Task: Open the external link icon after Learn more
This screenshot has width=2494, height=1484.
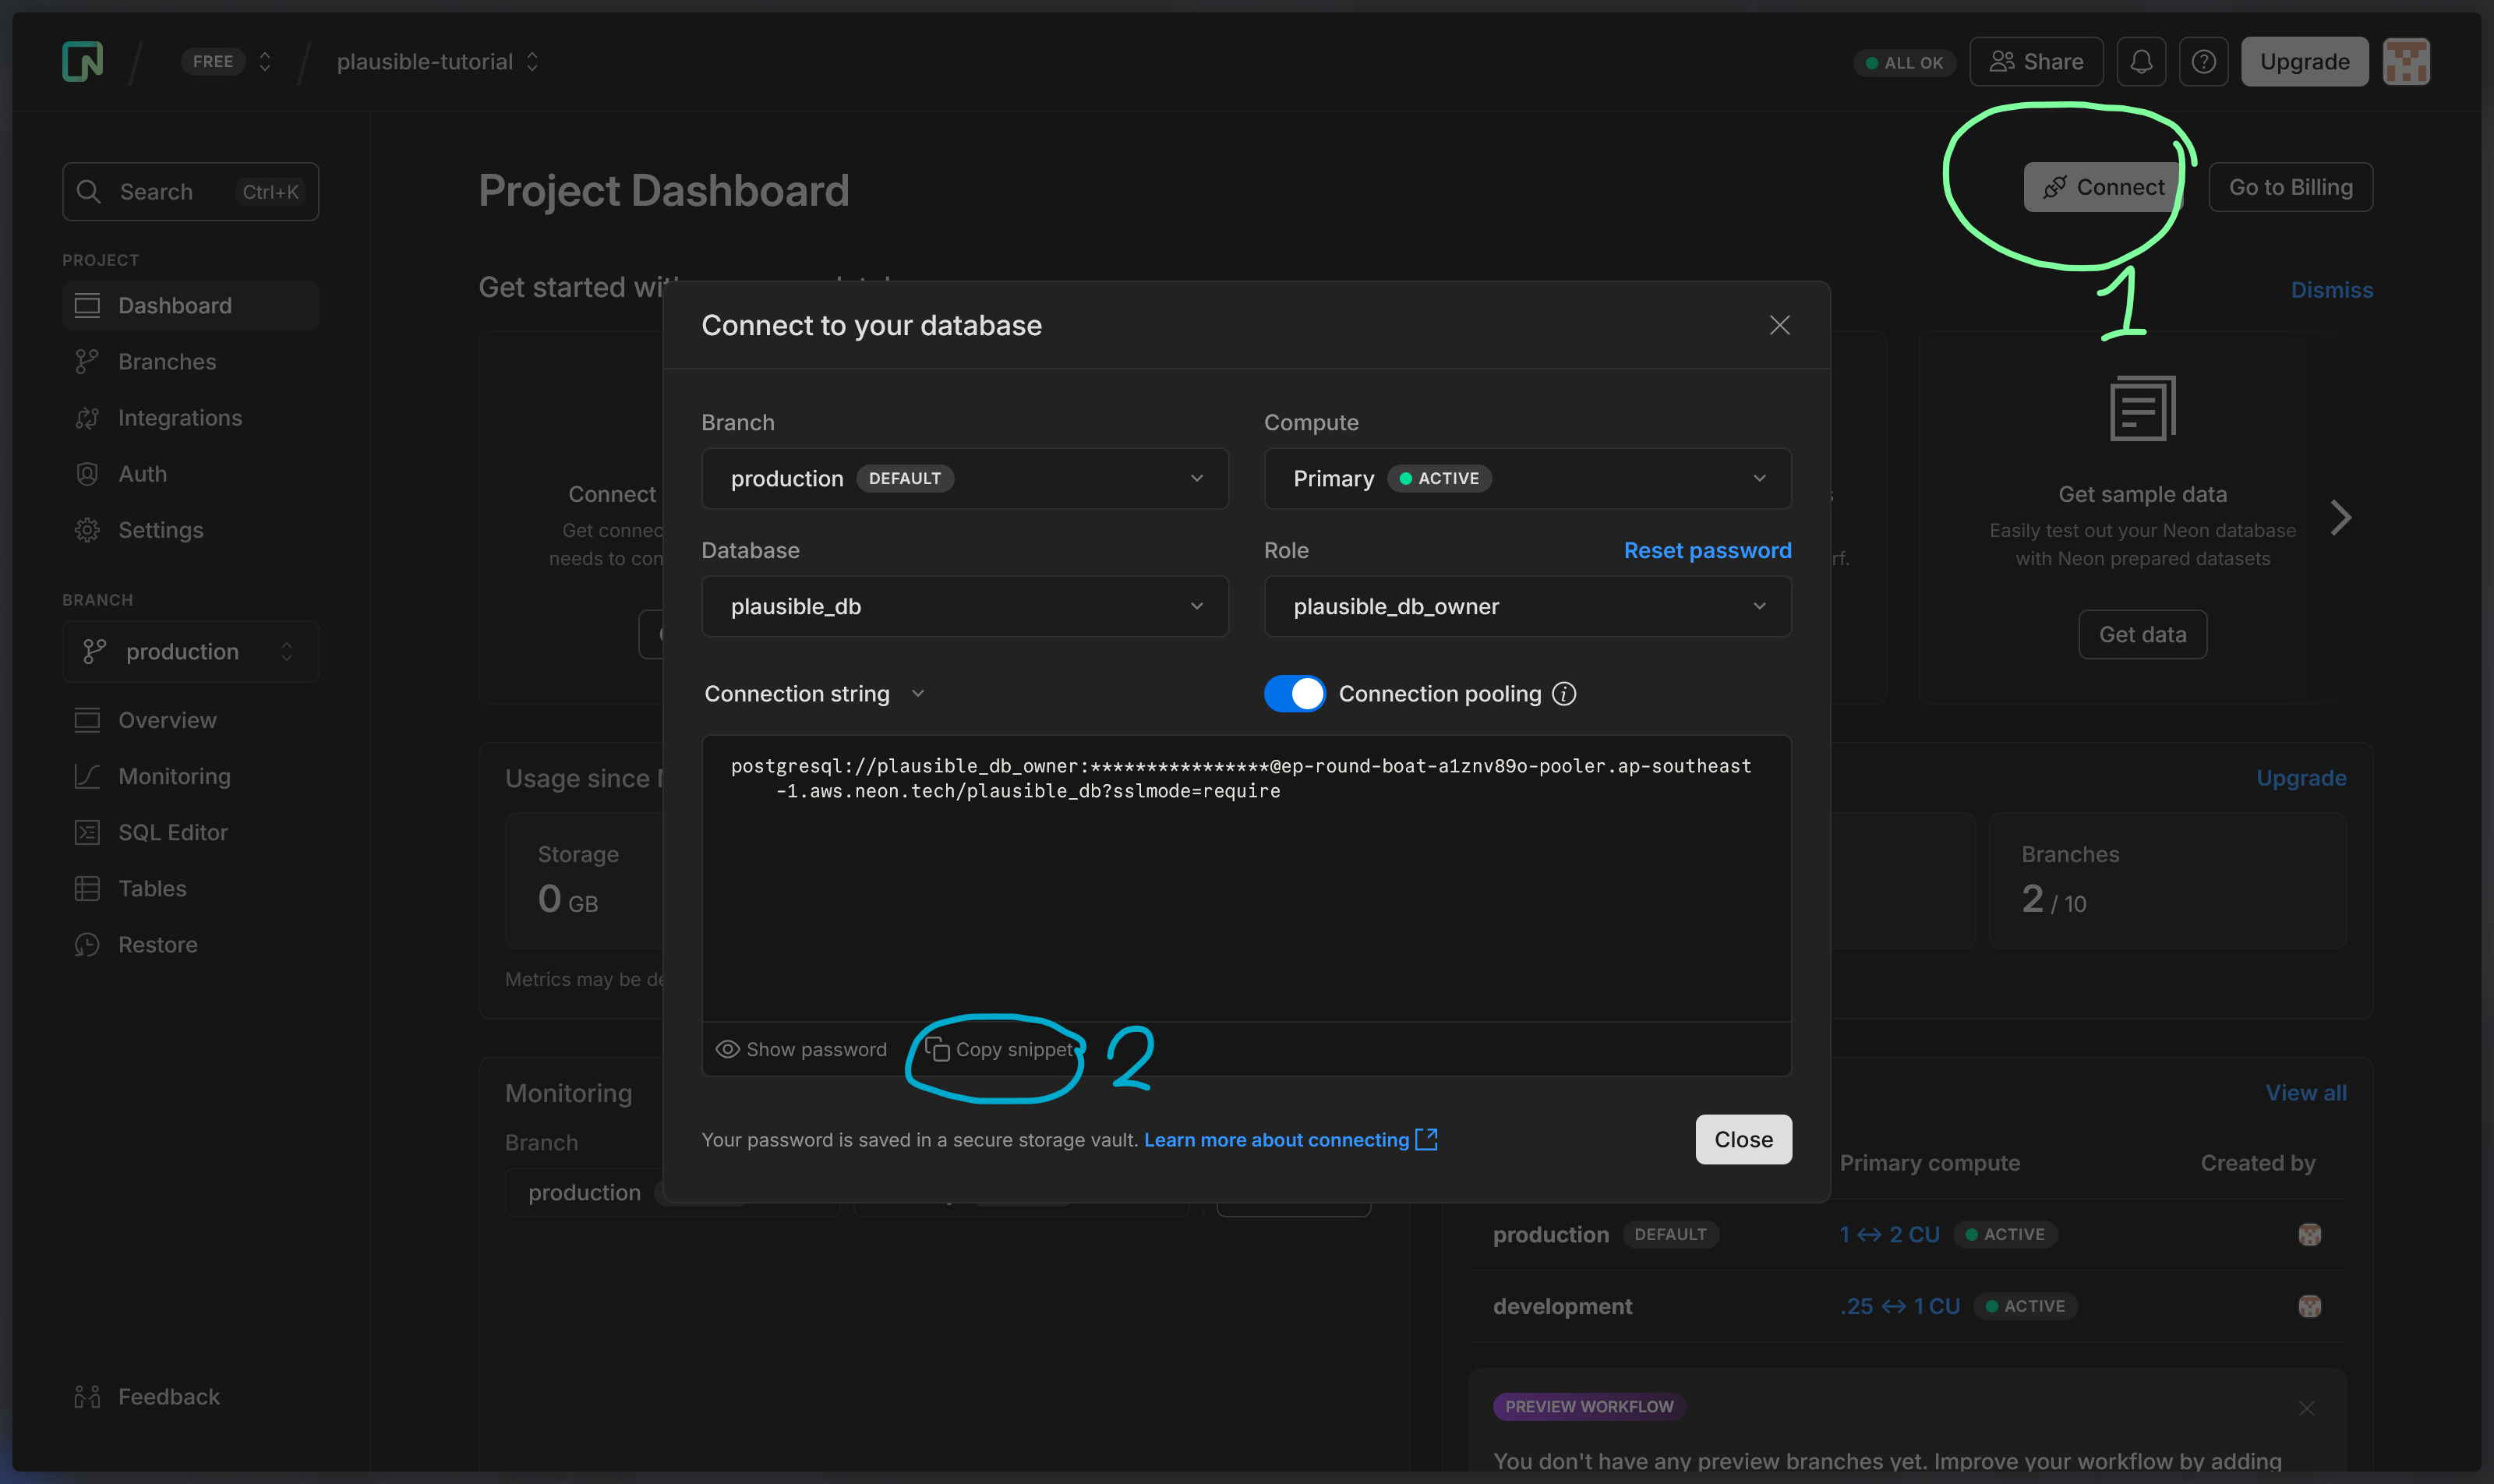Action: pyautogui.click(x=1426, y=1139)
